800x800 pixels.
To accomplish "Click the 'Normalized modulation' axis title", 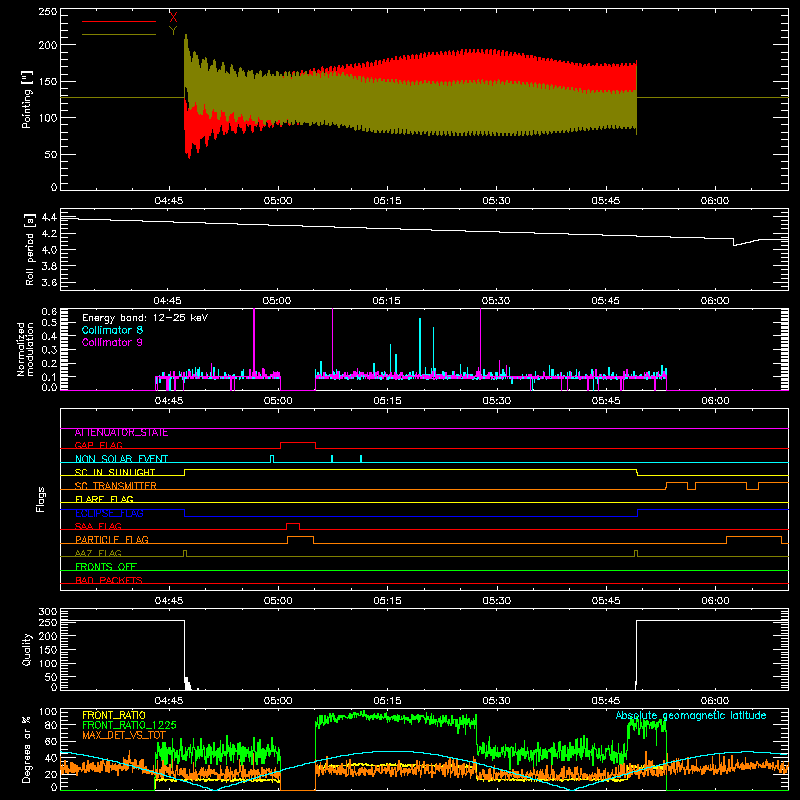I will [25, 349].
